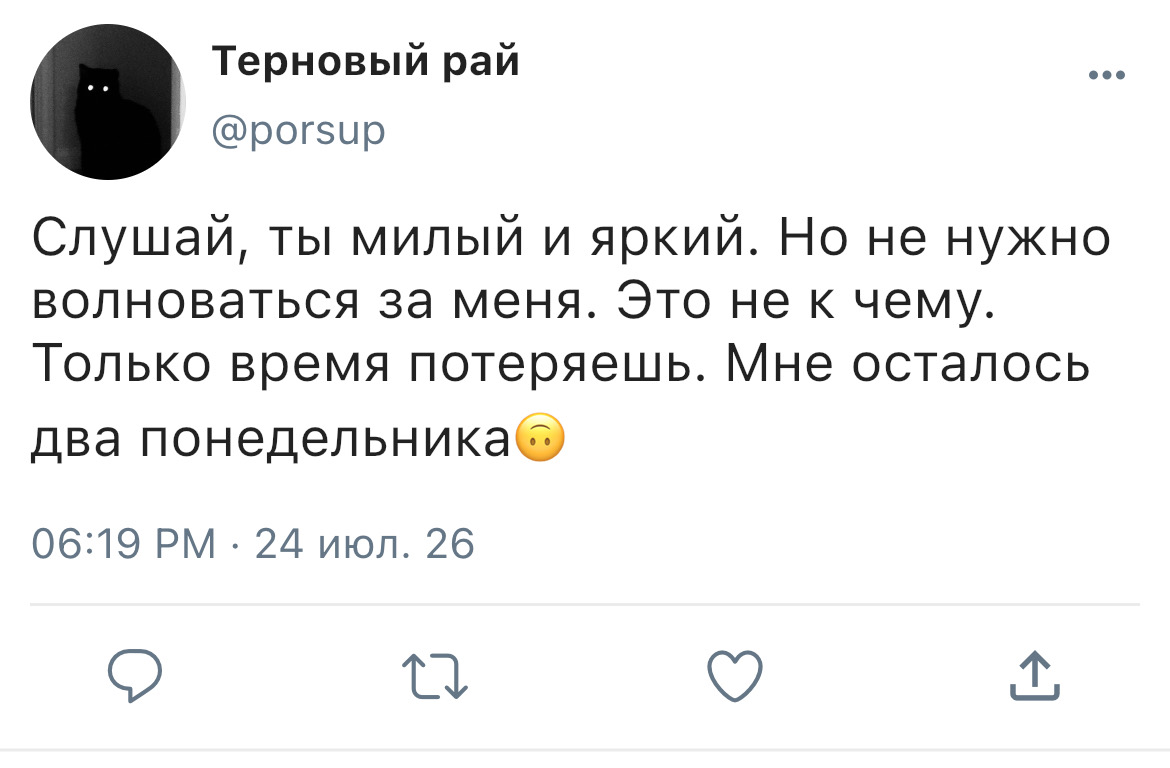
Task: Click the words Мне осталось
Action: tap(908, 365)
